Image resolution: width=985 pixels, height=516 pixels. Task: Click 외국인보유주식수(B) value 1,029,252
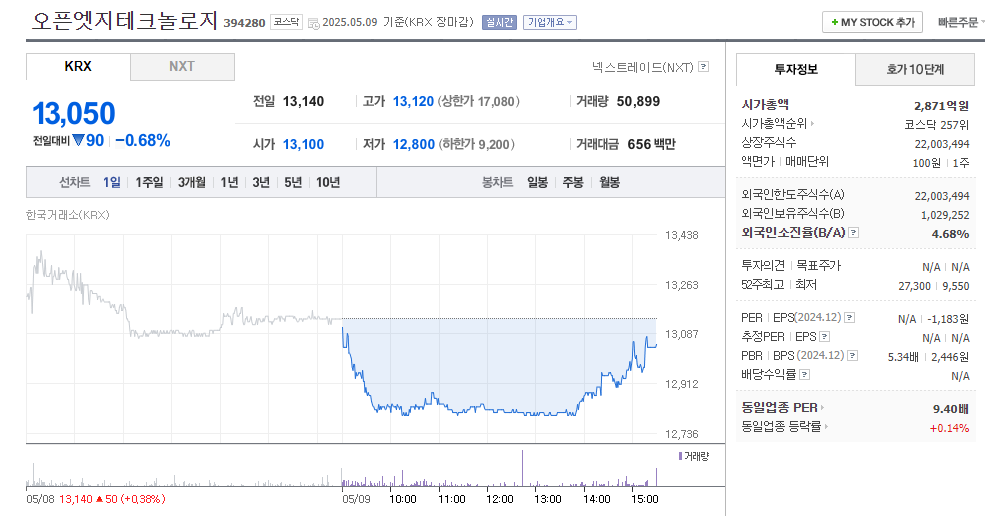click(945, 215)
